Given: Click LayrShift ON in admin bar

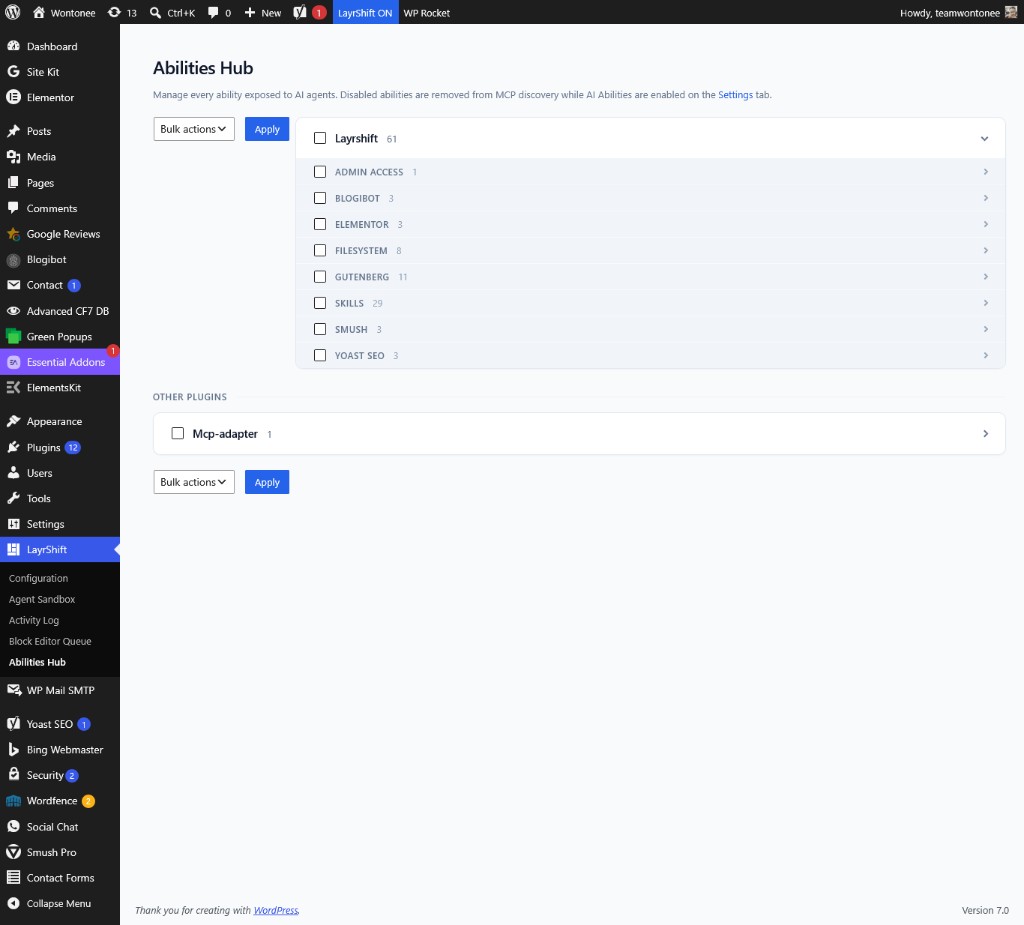Looking at the screenshot, I should coord(365,12).
